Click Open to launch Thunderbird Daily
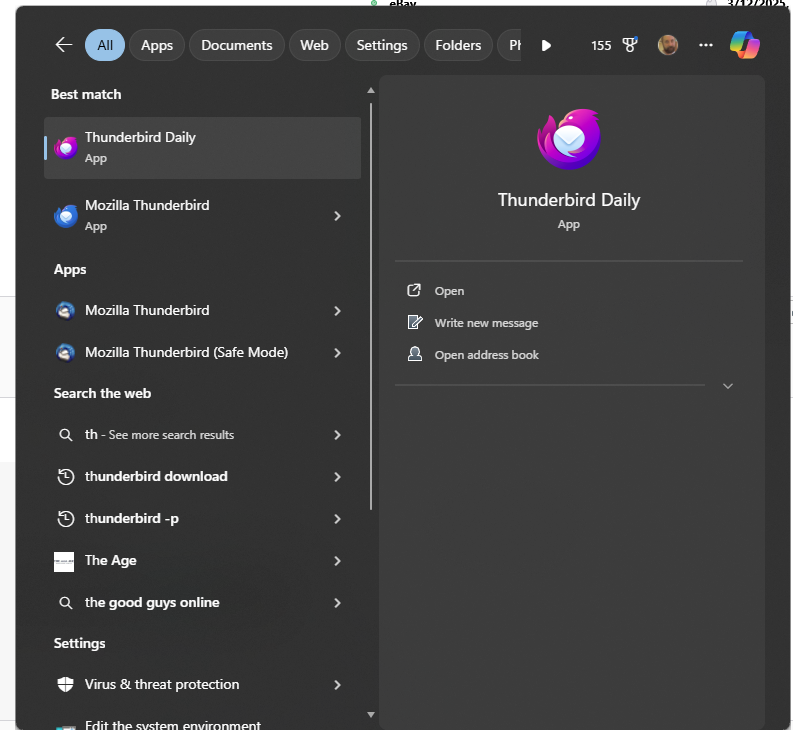 449,291
